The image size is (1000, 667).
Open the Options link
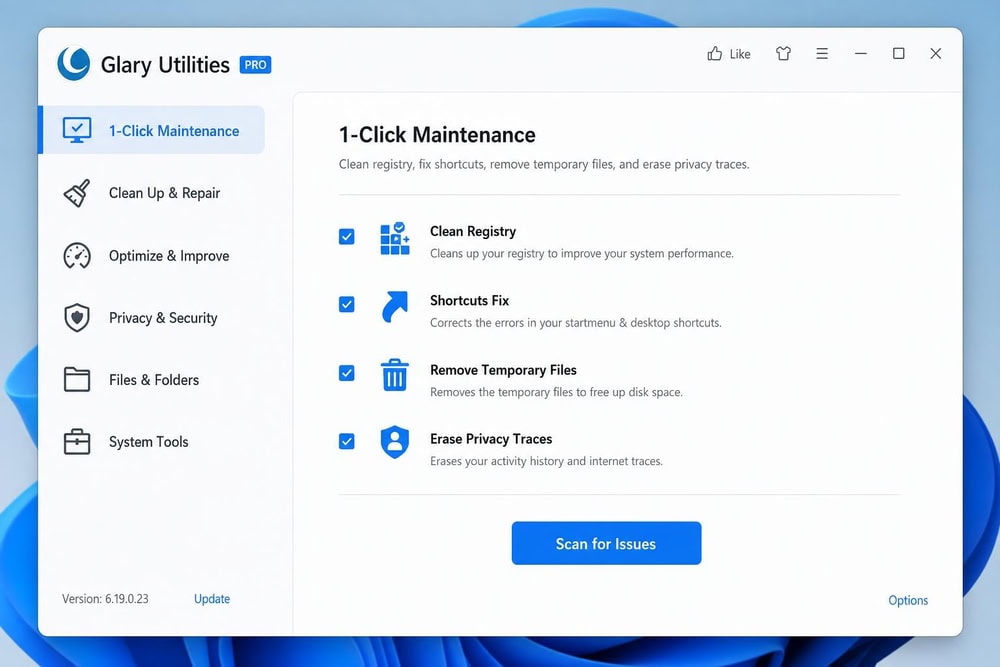(908, 600)
